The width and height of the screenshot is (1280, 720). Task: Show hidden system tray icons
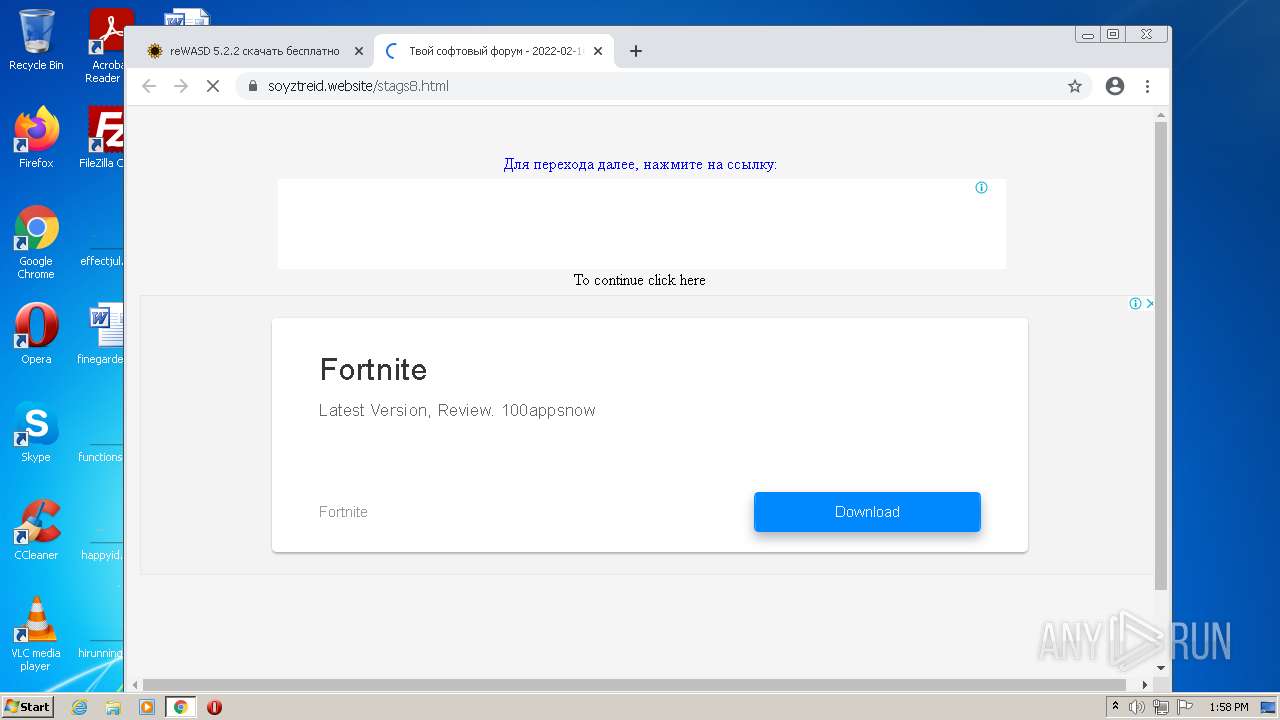(x=1115, y=707)
